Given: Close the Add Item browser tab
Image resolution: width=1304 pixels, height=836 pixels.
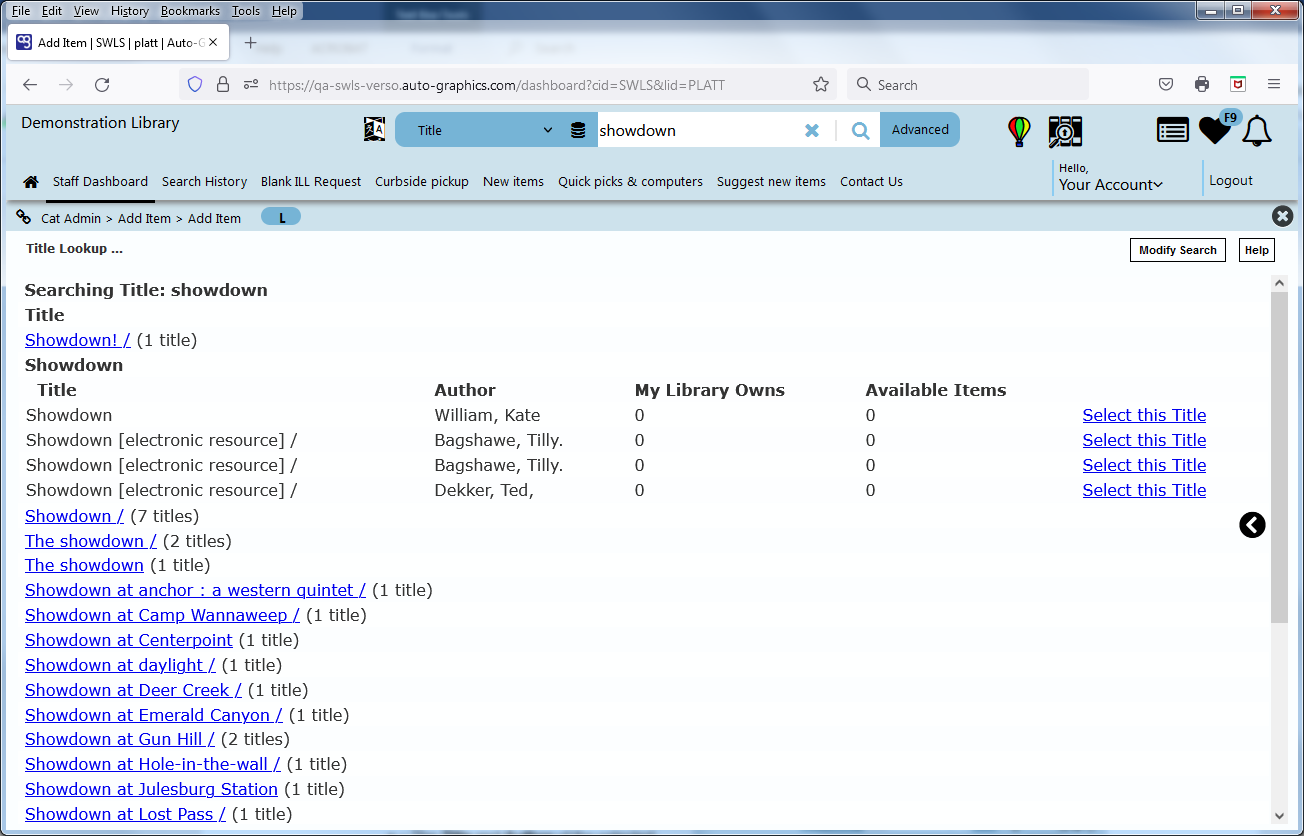Looking at the screenshot, I should 213,43.
